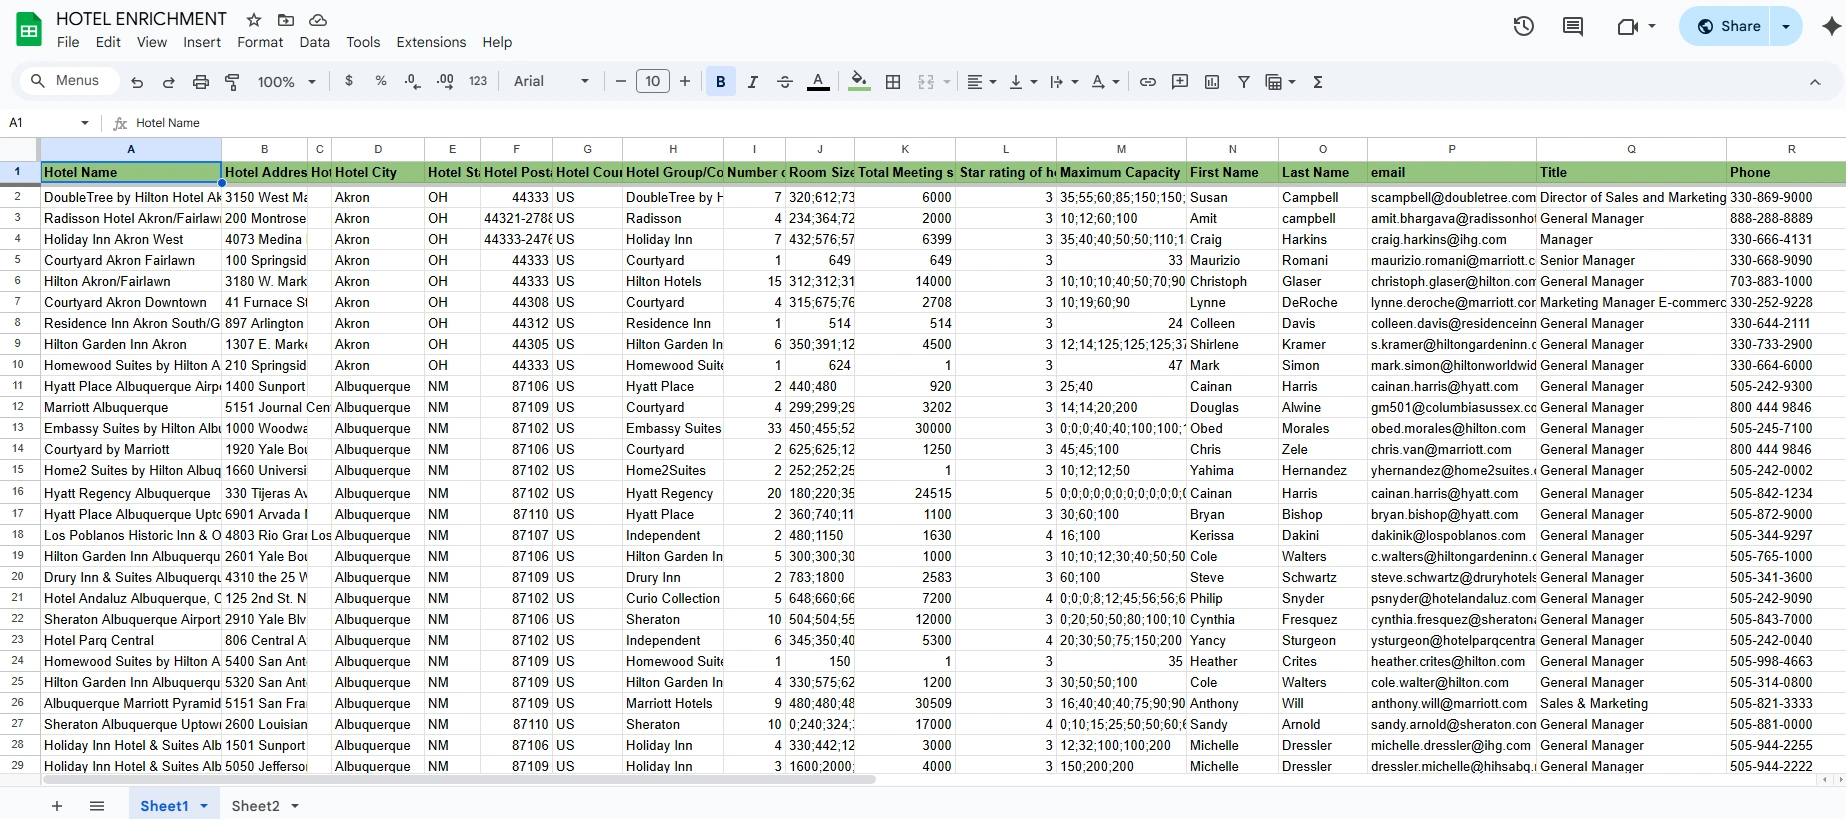Screen dimensions: 1846x819
Task: Insert a link with the chain icon
Action: pos(1148,82)
